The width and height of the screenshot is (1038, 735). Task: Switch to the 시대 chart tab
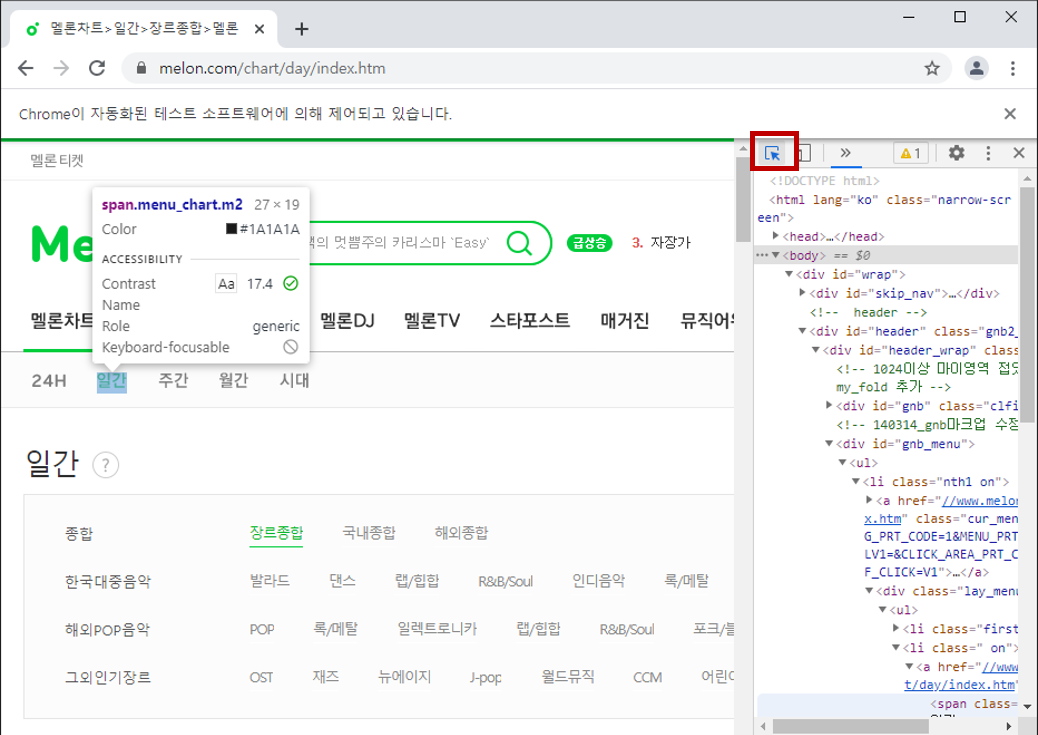pos(295,381)
